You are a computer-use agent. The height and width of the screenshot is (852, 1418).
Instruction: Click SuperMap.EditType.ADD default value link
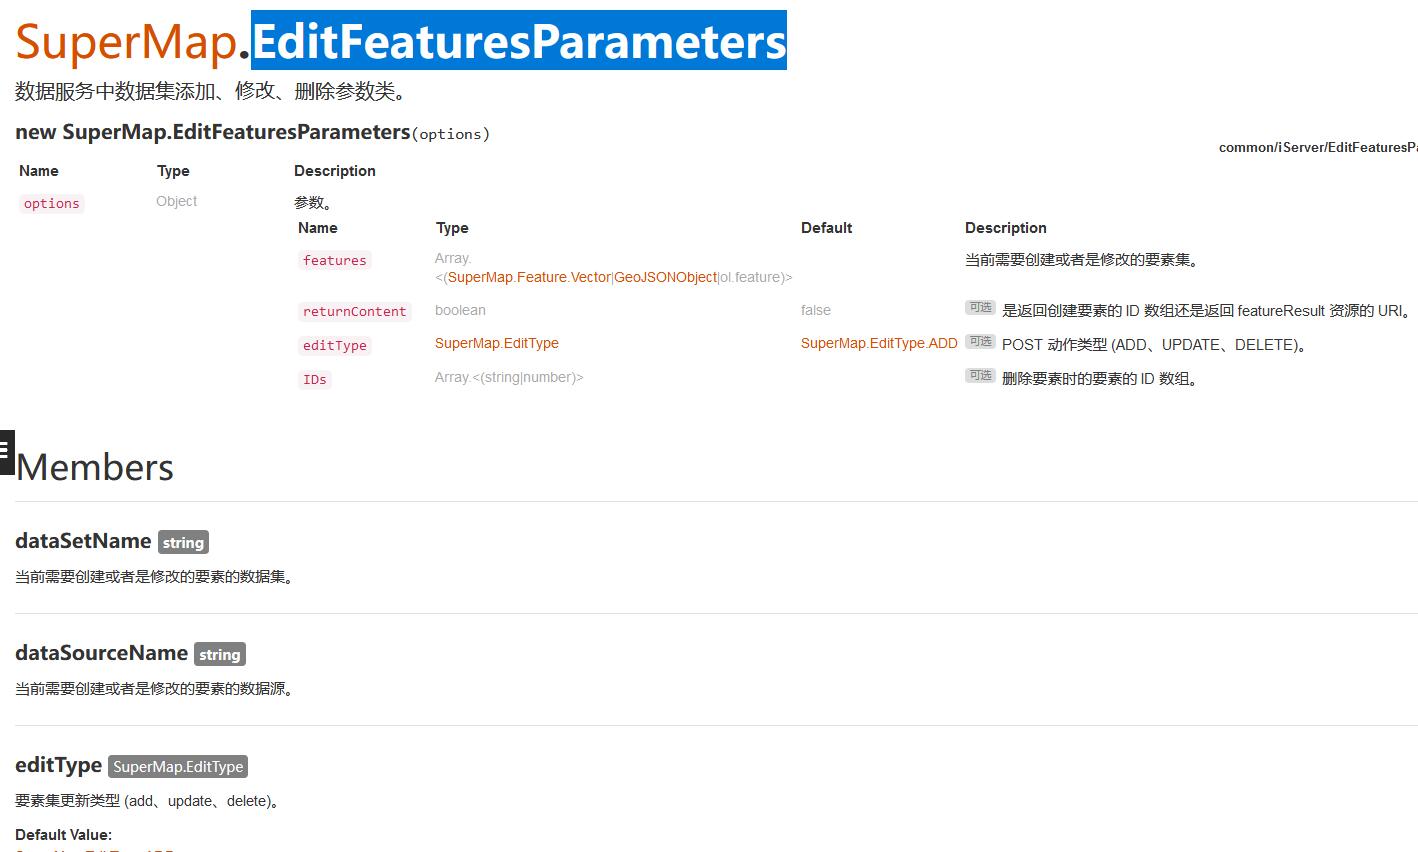pos(879,343)
